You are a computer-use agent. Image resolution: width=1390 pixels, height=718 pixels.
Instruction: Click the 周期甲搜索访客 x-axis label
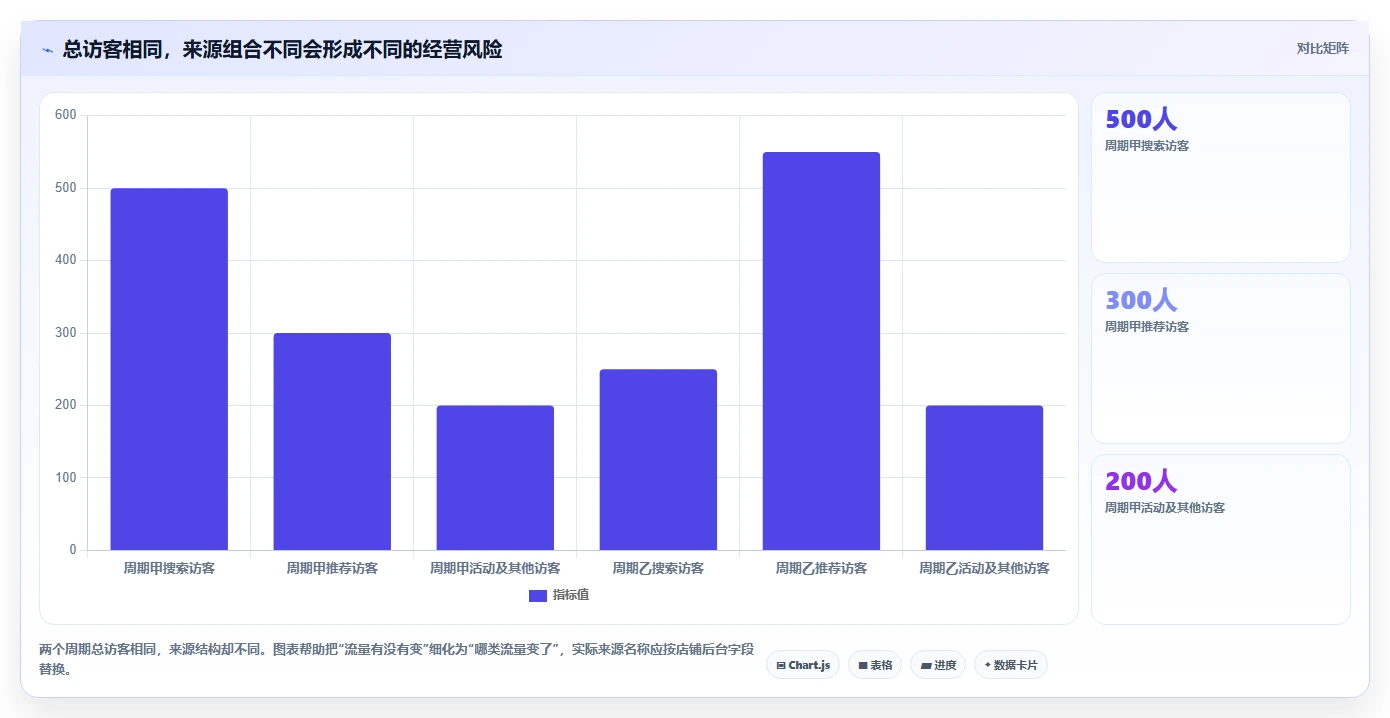[169, 568]
